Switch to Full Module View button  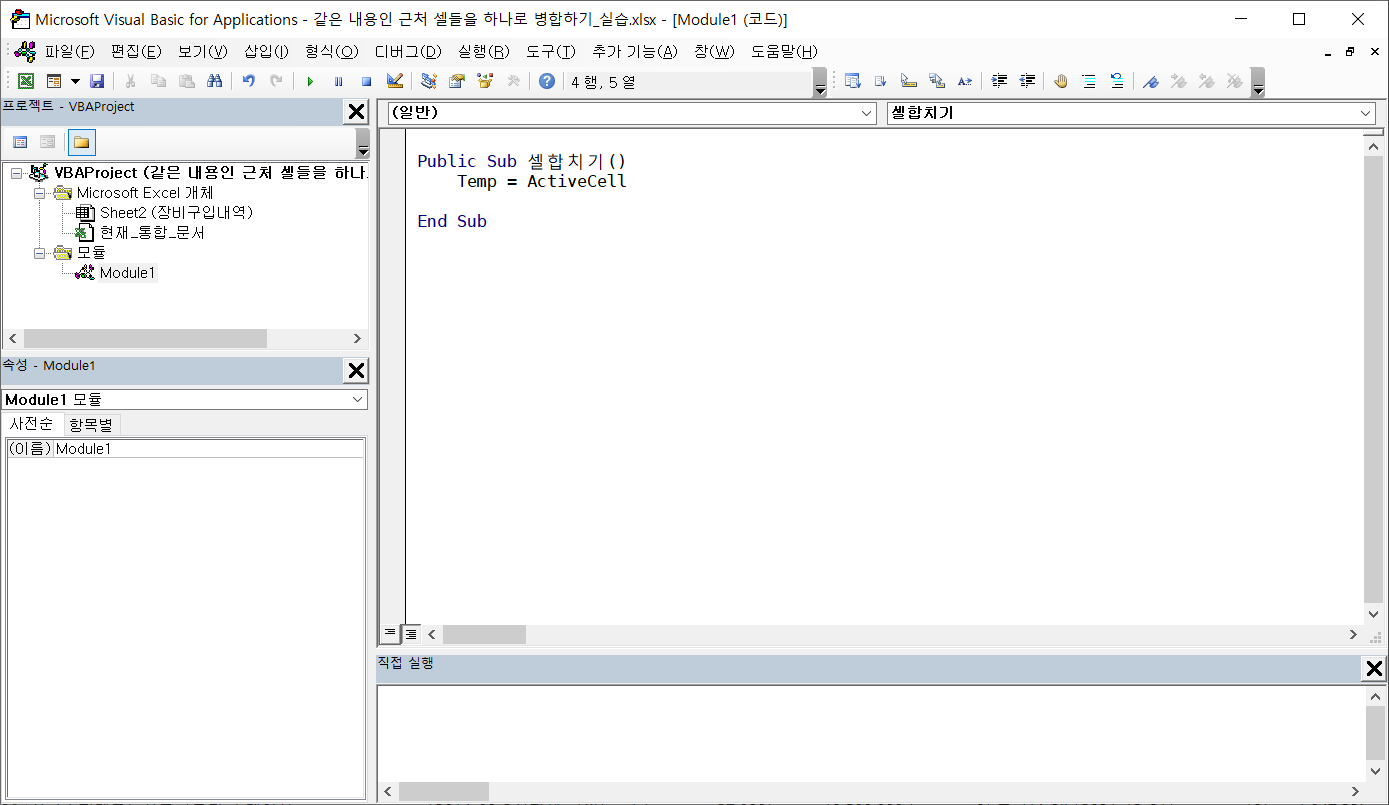tap(410, 633)
